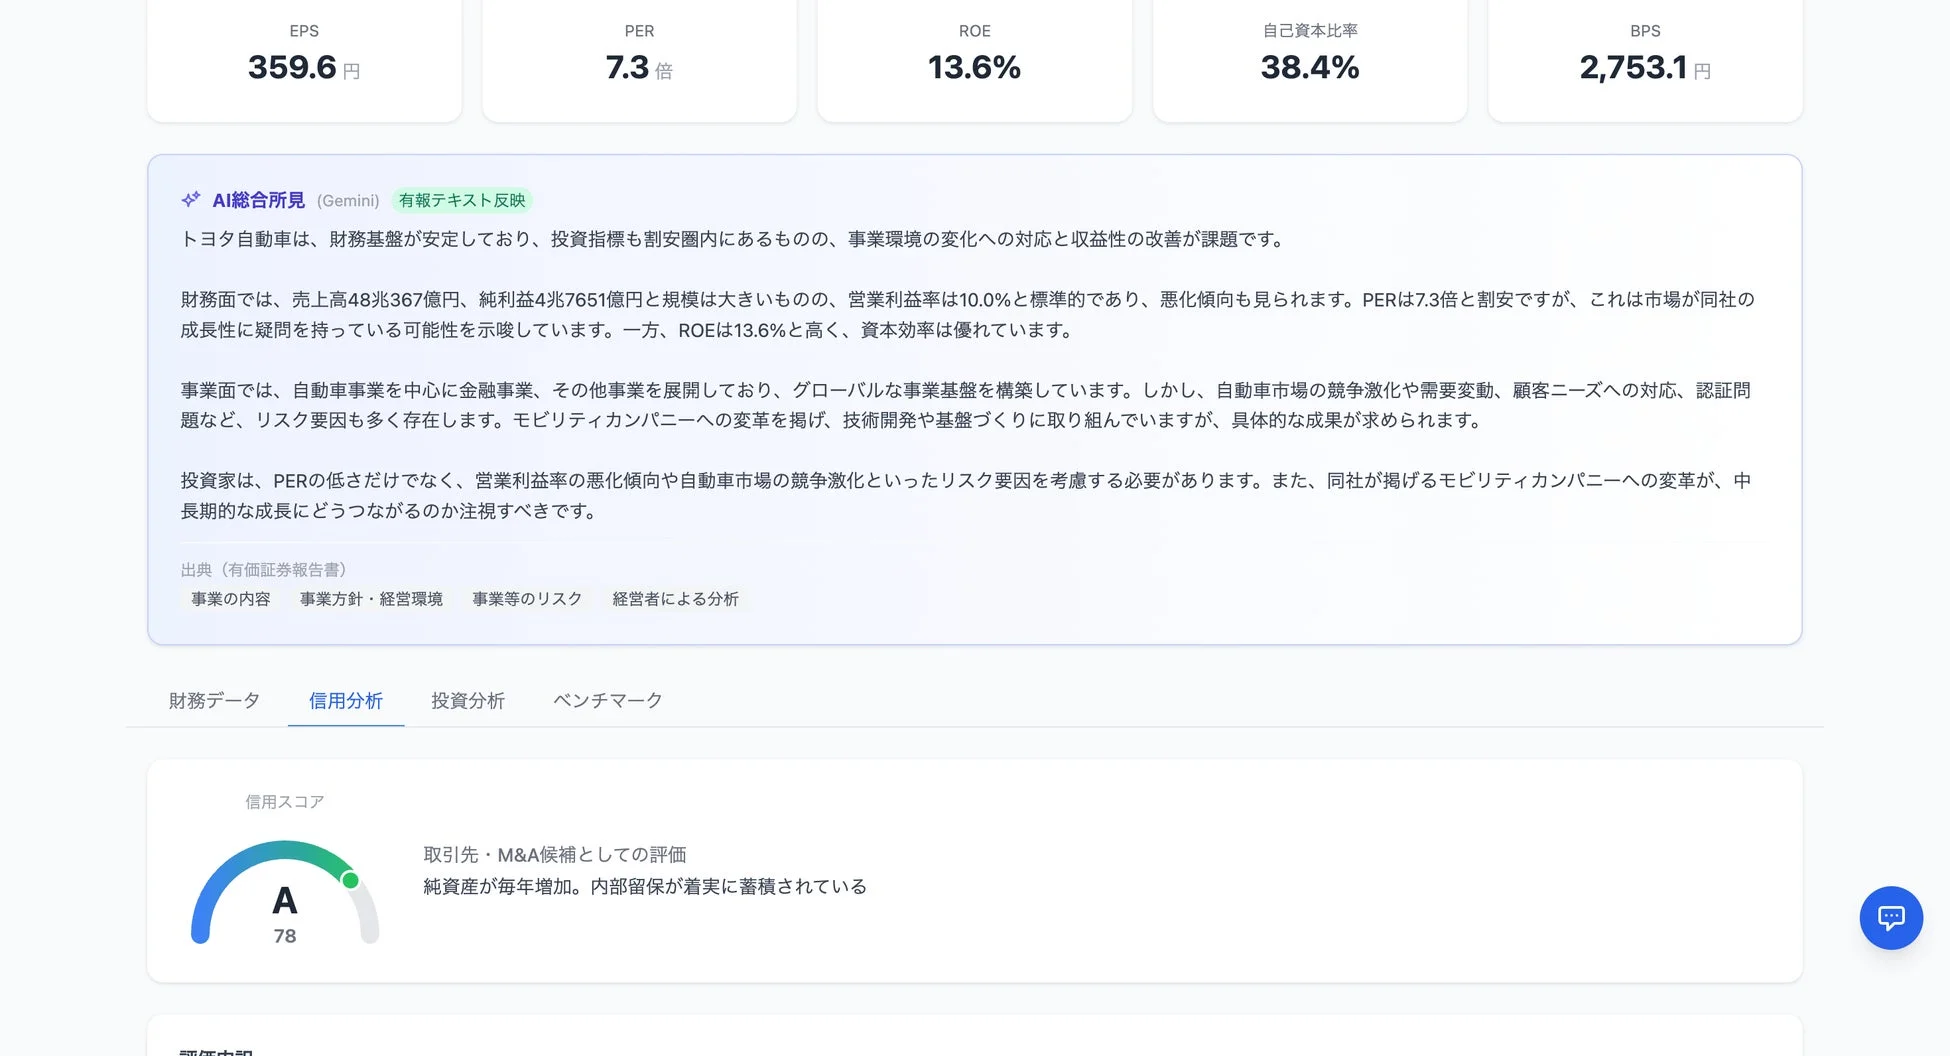1950x1056 pixels.
Task: Open the 自己資本比率 card
Action: click(x=1309, y=55)
